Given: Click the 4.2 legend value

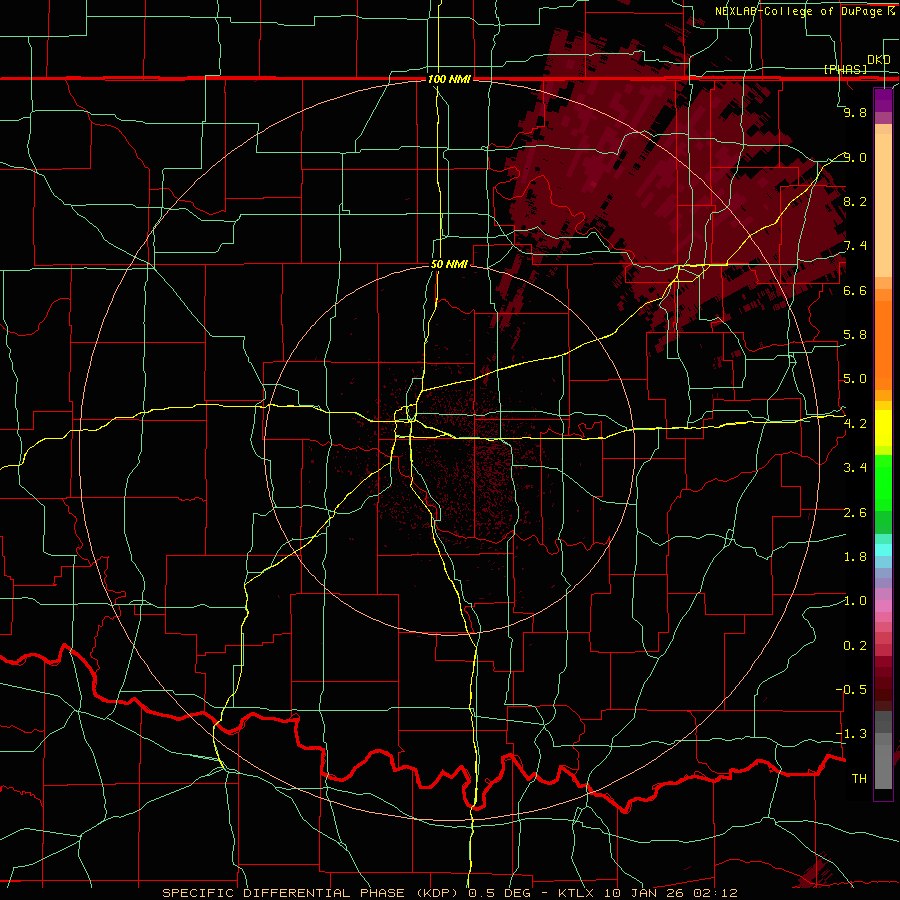Looking at the screenshot, I should pyautogui.click(x=855, y=424).
